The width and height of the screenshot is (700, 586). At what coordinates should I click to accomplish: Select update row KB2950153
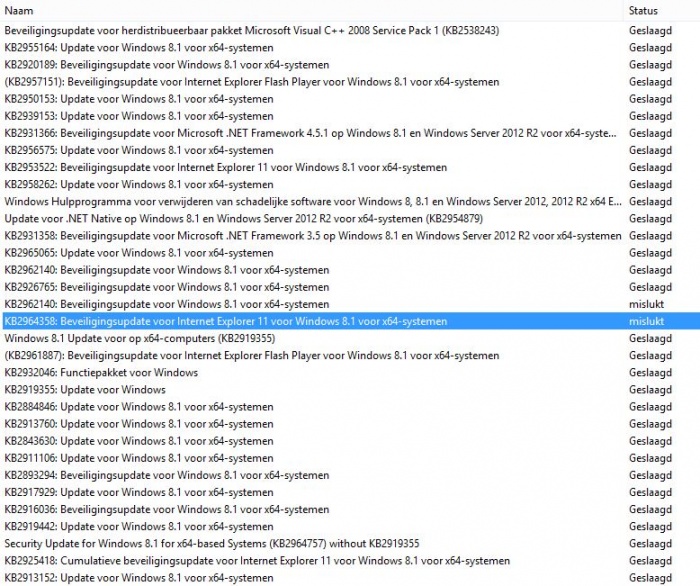pyautogui.click(x=350, y=99)
